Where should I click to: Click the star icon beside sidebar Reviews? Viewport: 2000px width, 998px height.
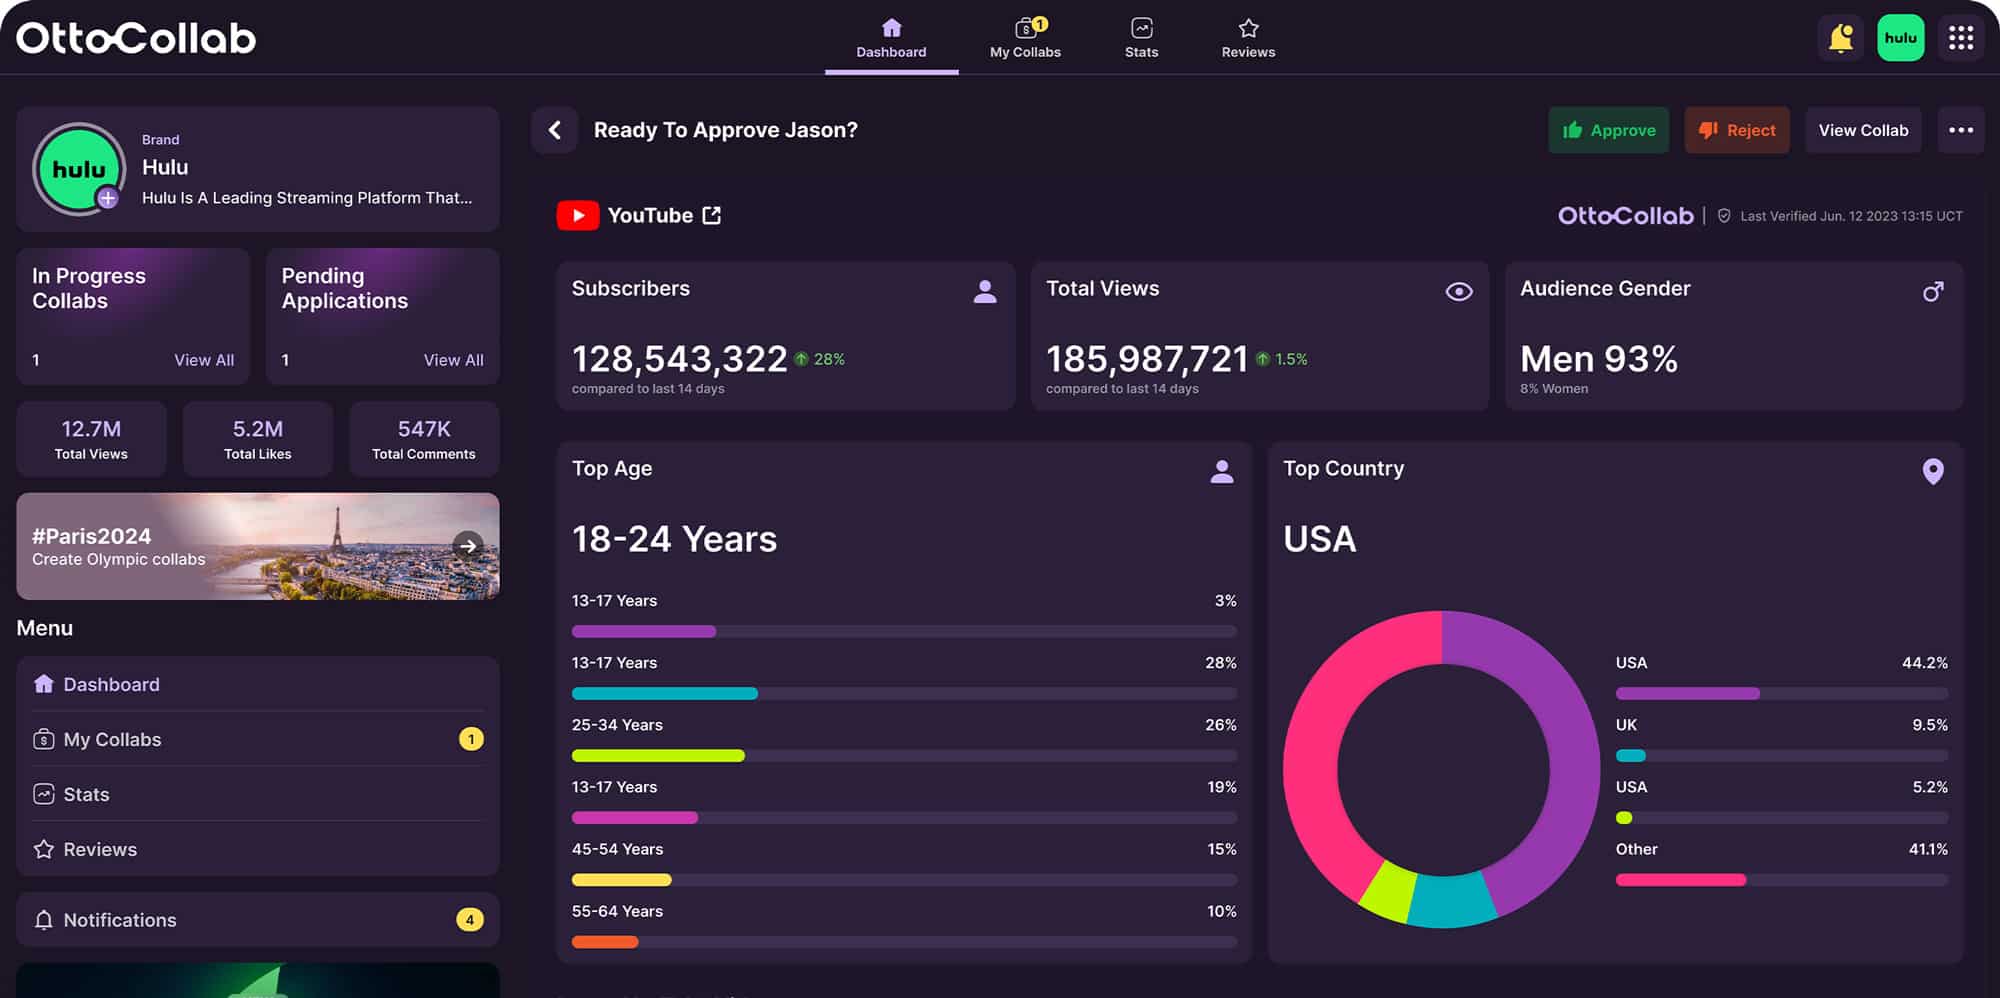point(44,849)
